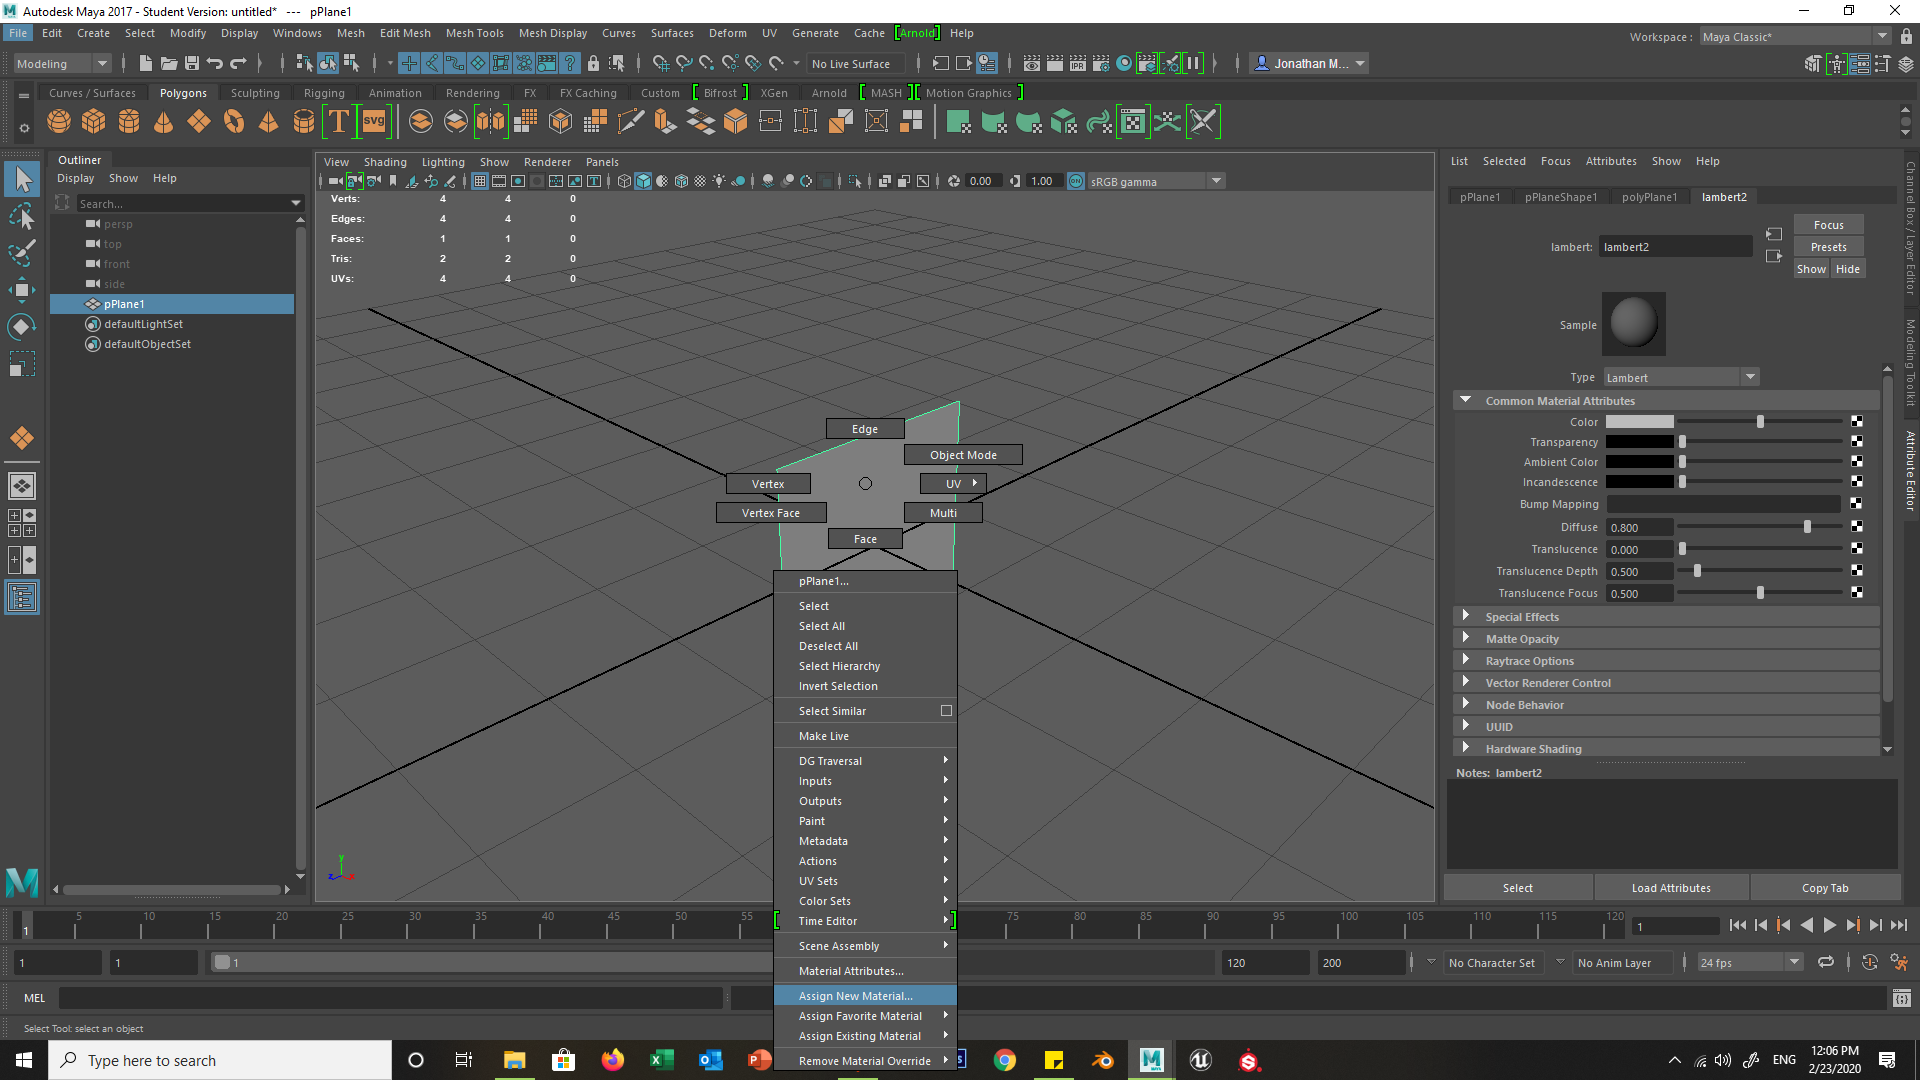This screenshot has height=1080, width=1920.
Task: Click the Load Attributes button
Action: [1671, 888]
